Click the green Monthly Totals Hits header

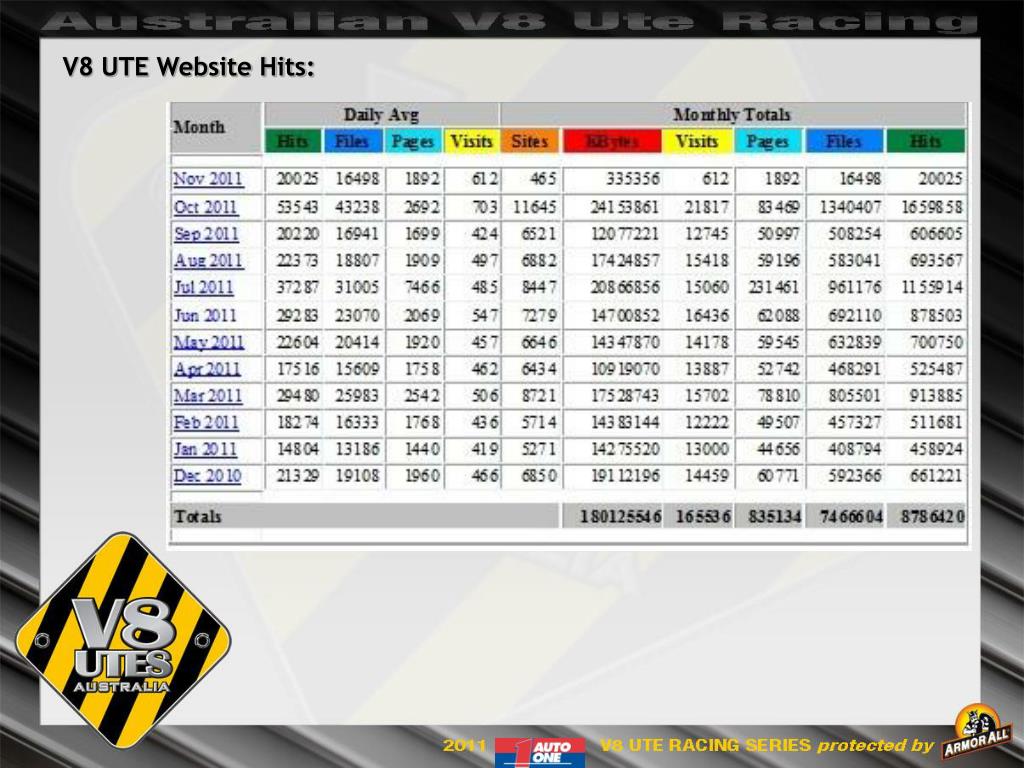click(925, 141)
